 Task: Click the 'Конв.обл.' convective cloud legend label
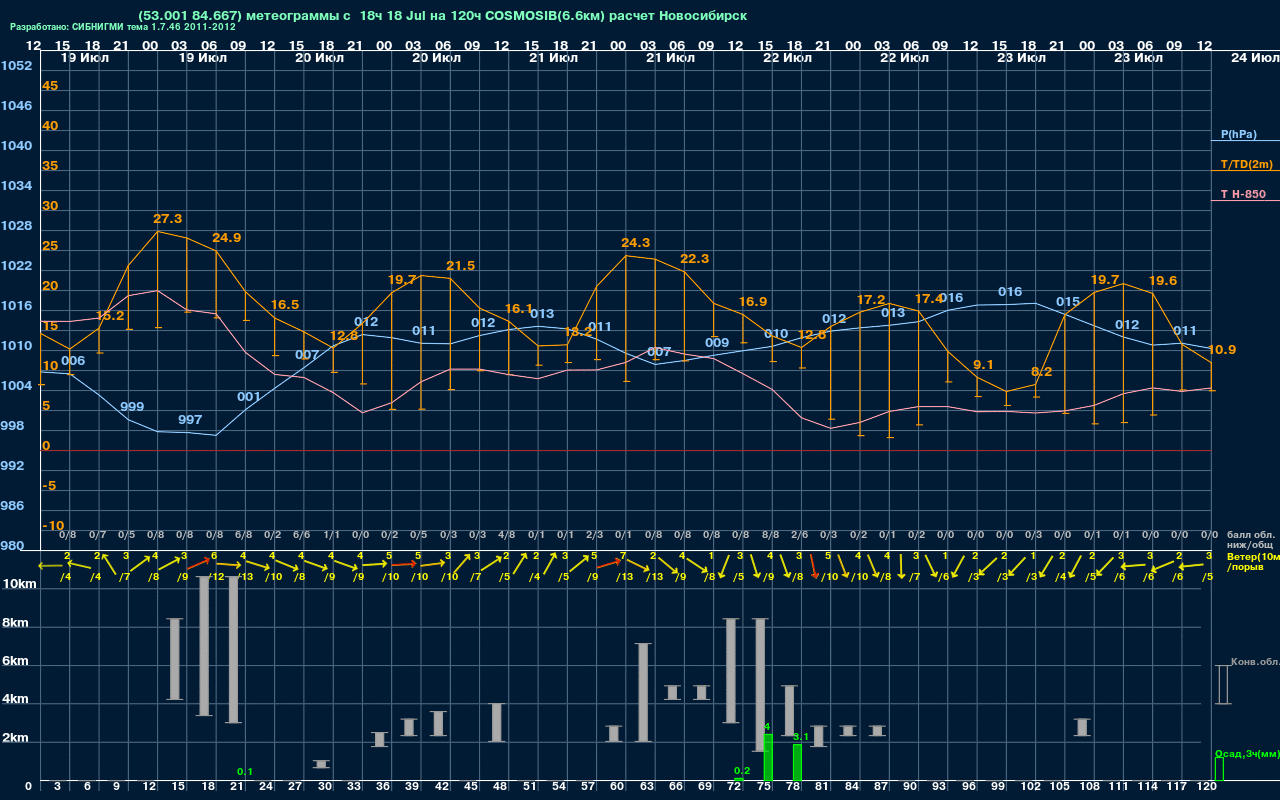tap(1255, 662)
